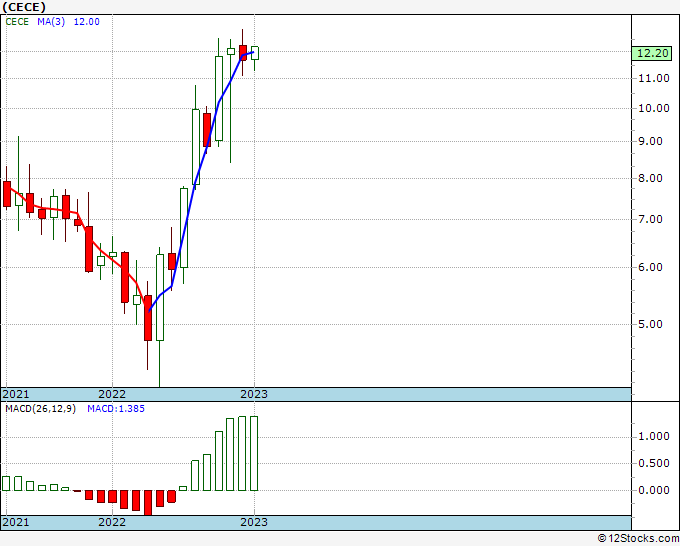
Task: Click the moving average value 12.00
Action: [86, 22]
